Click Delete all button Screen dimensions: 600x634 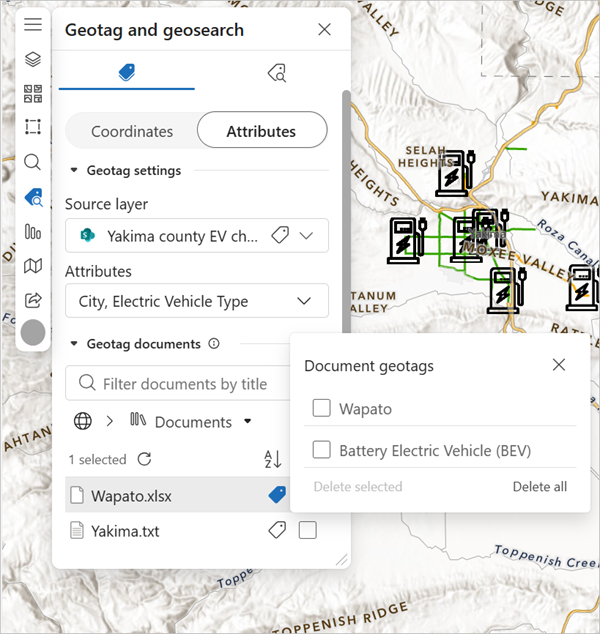540,486
